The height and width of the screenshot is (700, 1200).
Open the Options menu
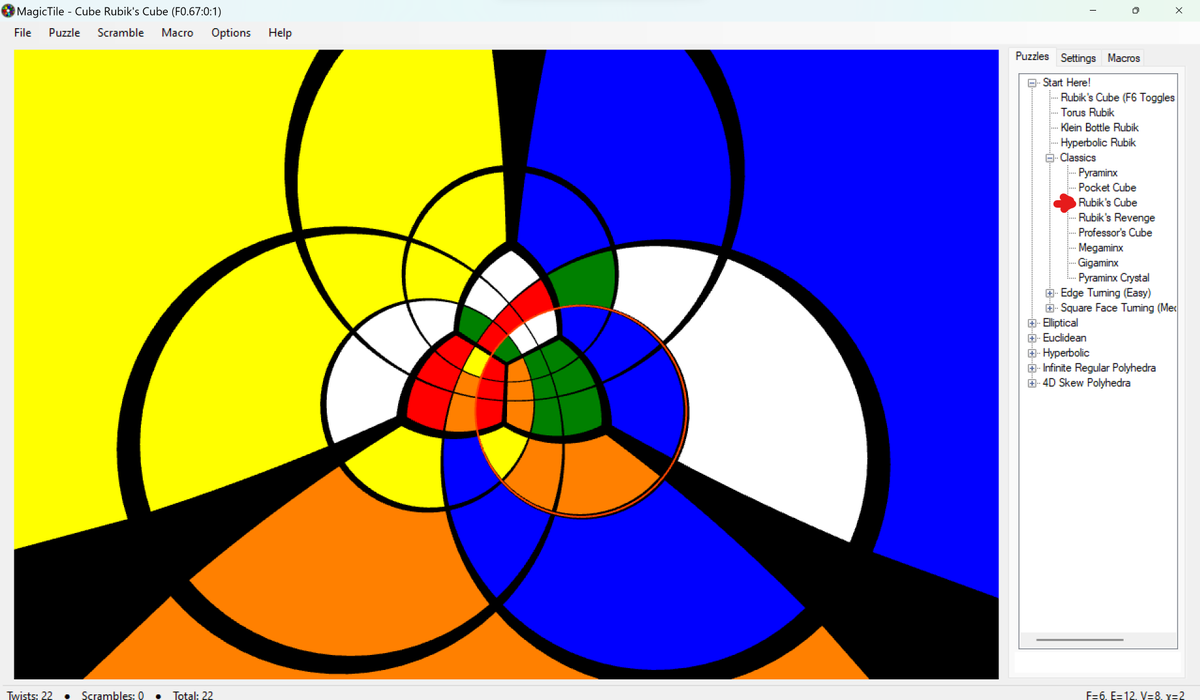click(231, 33)
